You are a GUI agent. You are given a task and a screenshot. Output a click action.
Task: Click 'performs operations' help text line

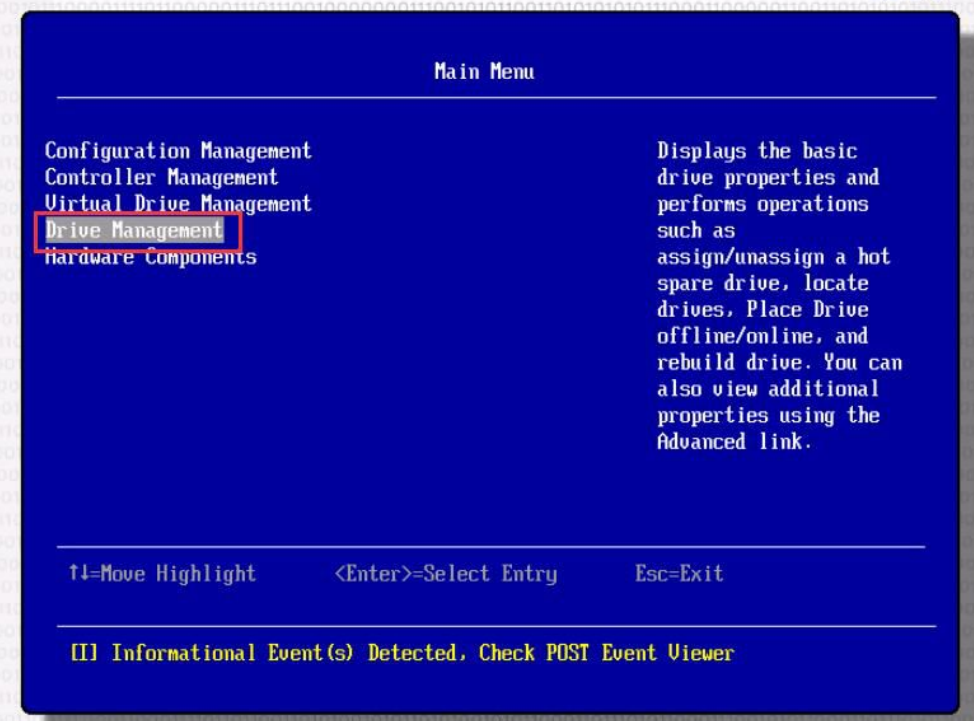[762, 204]
